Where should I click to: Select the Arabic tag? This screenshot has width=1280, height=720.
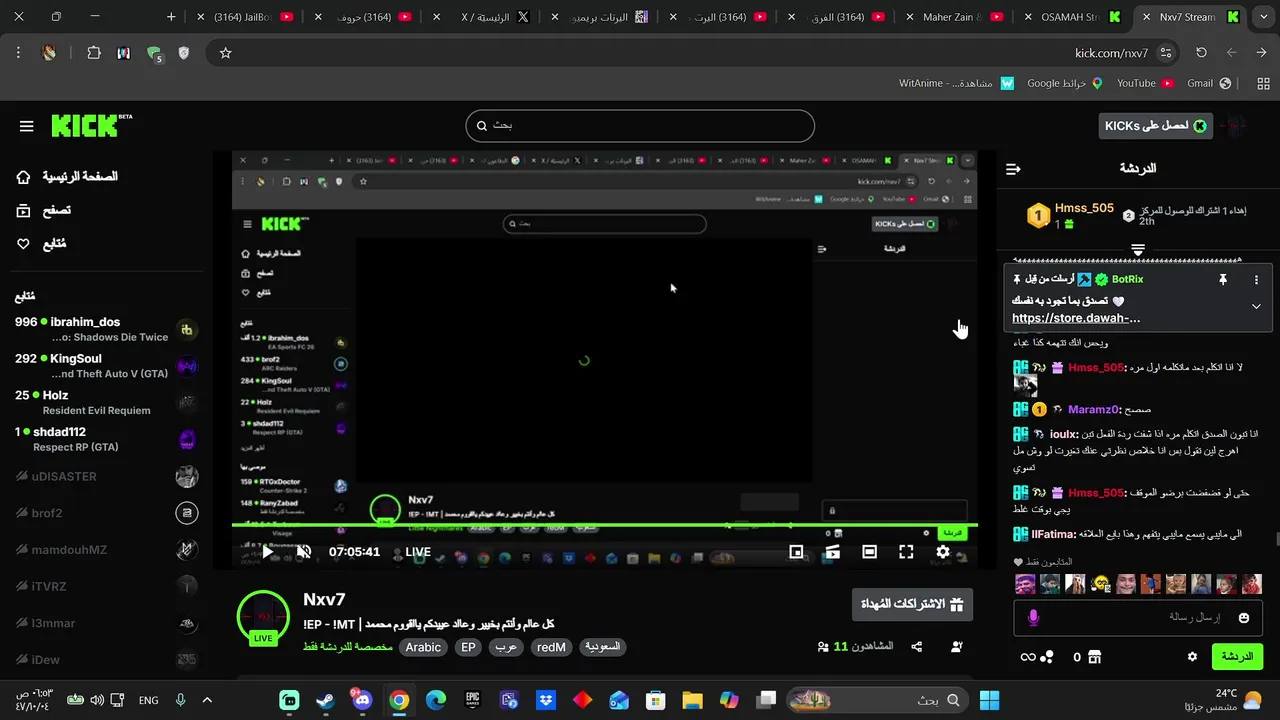(x=423, y=647)
